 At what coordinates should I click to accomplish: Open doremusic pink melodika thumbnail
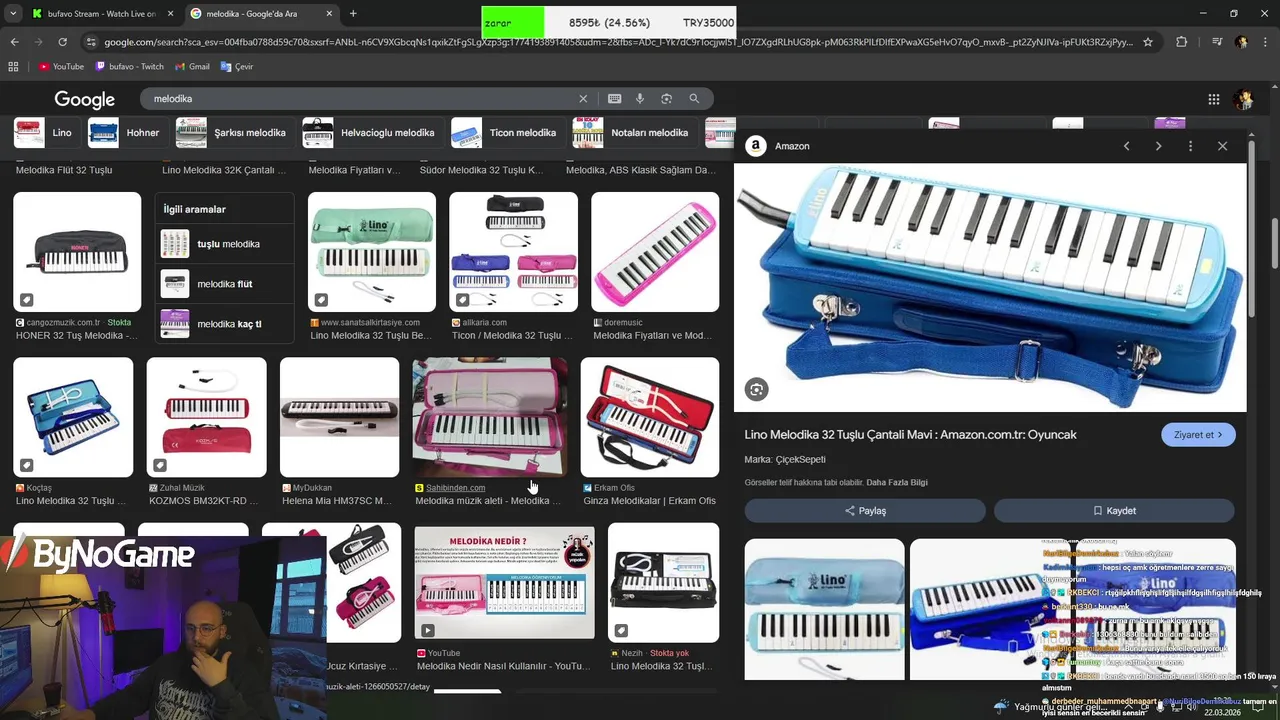click(655, 252)
